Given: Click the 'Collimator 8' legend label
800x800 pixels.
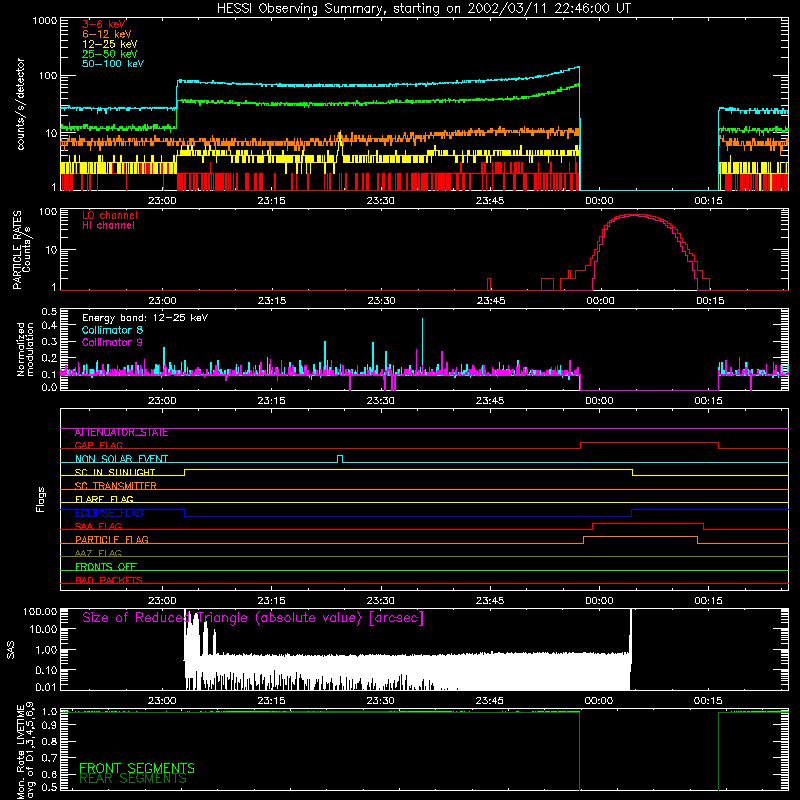Looking at the screenshot, I should click(112, 330).
